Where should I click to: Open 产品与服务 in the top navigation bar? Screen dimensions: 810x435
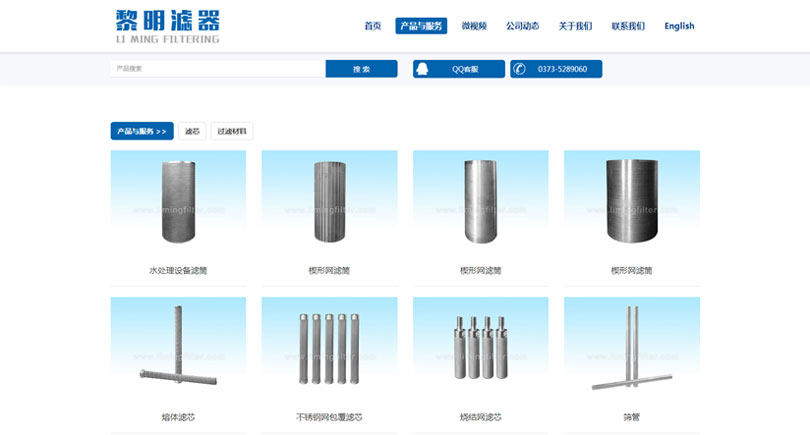(421, 26)
